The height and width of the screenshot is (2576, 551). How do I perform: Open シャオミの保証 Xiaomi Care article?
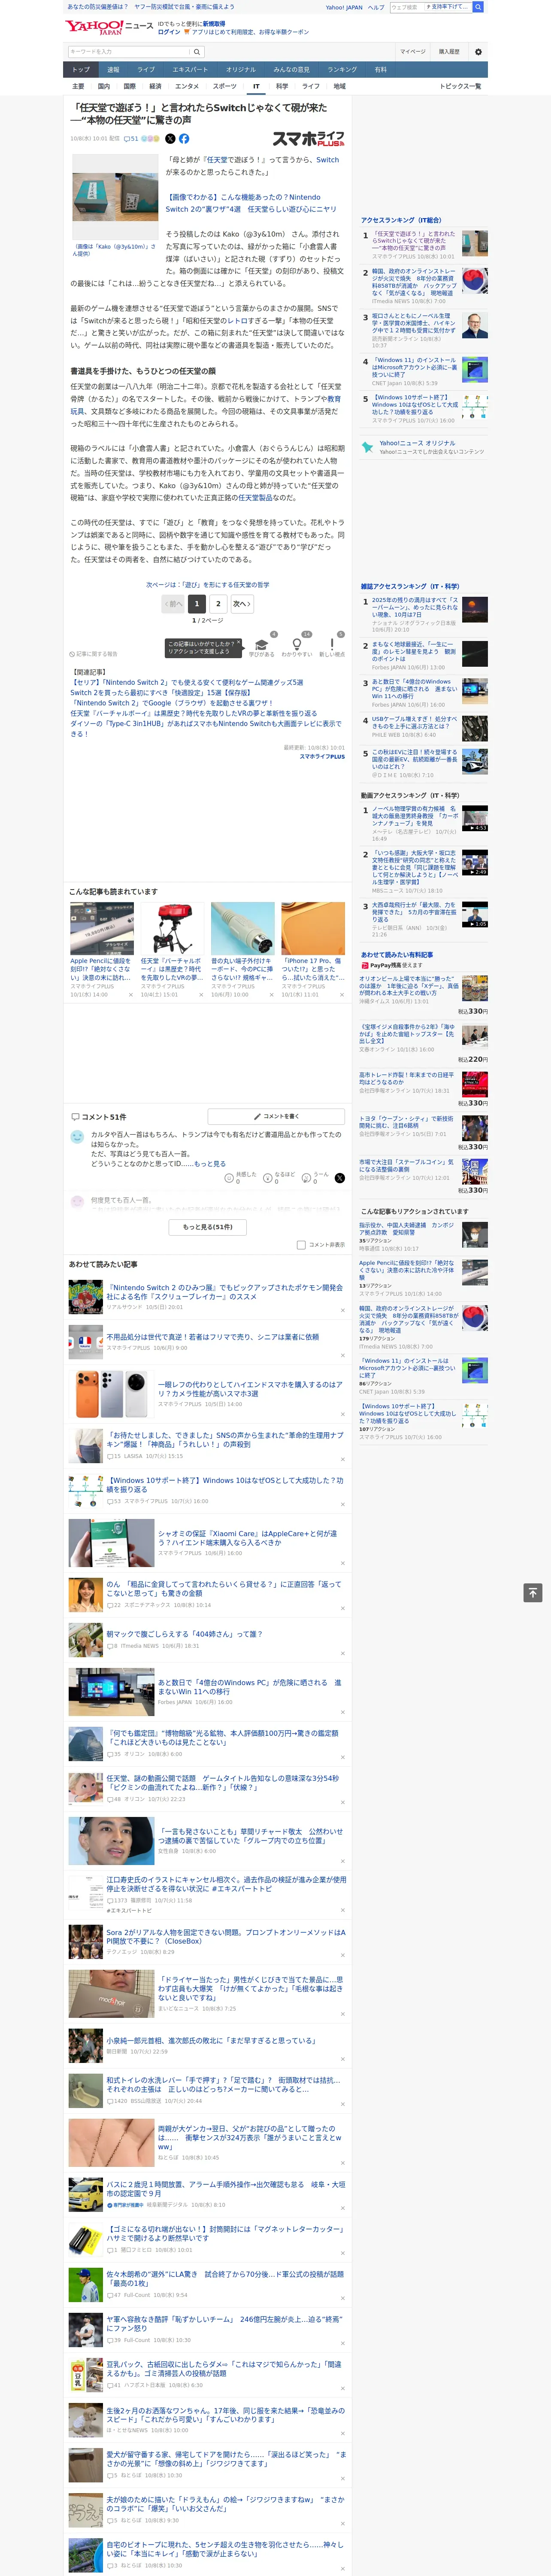(x=247, y=1537)
